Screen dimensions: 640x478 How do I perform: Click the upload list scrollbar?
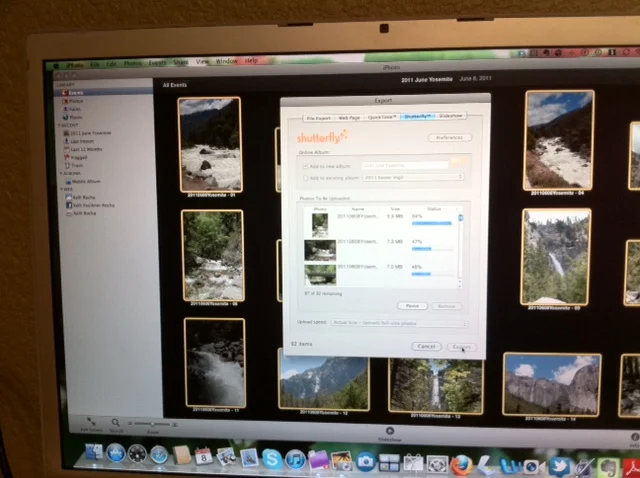[x=460, y=250]
